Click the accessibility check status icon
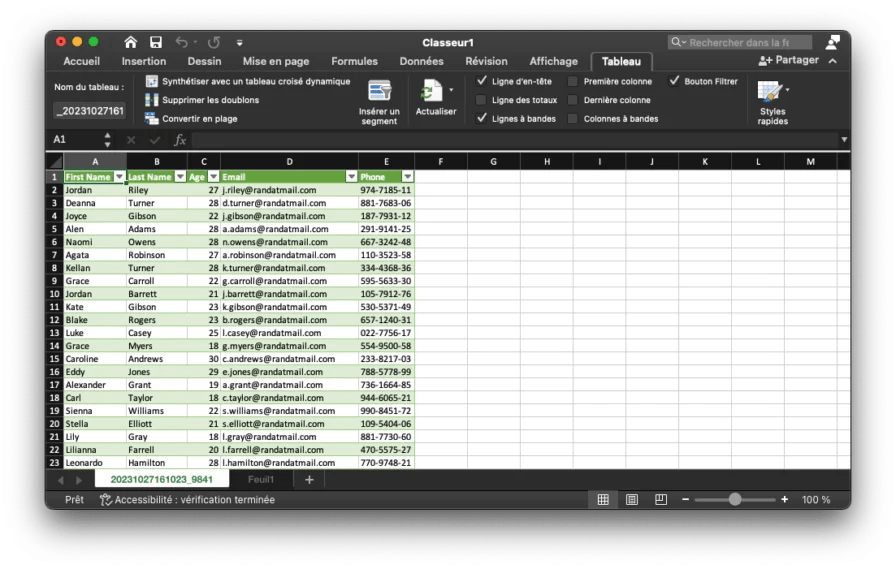 tap(106, 500)
